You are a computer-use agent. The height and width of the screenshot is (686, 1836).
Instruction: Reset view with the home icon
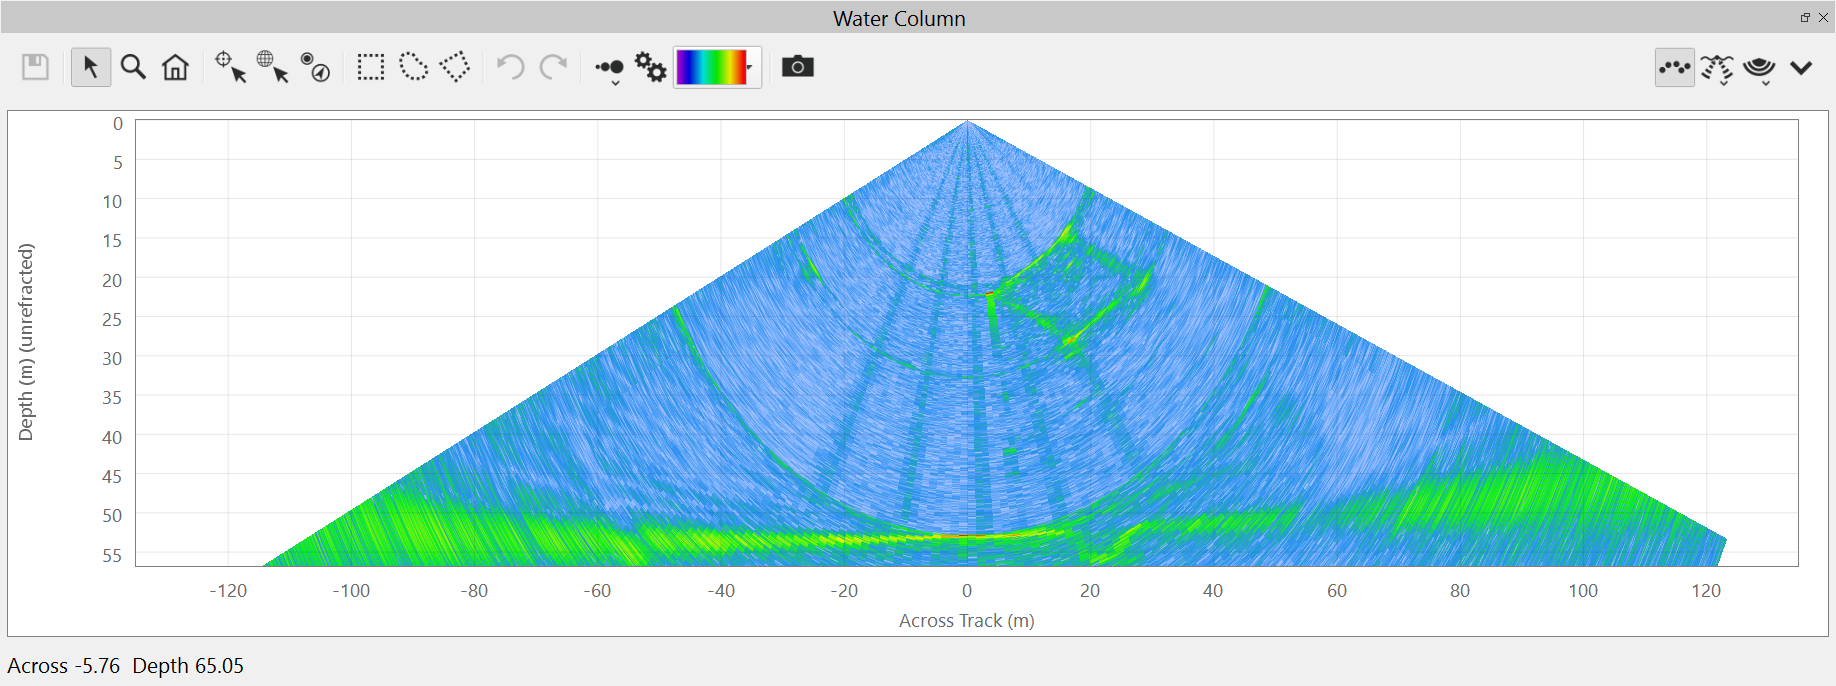pos(176,67)
